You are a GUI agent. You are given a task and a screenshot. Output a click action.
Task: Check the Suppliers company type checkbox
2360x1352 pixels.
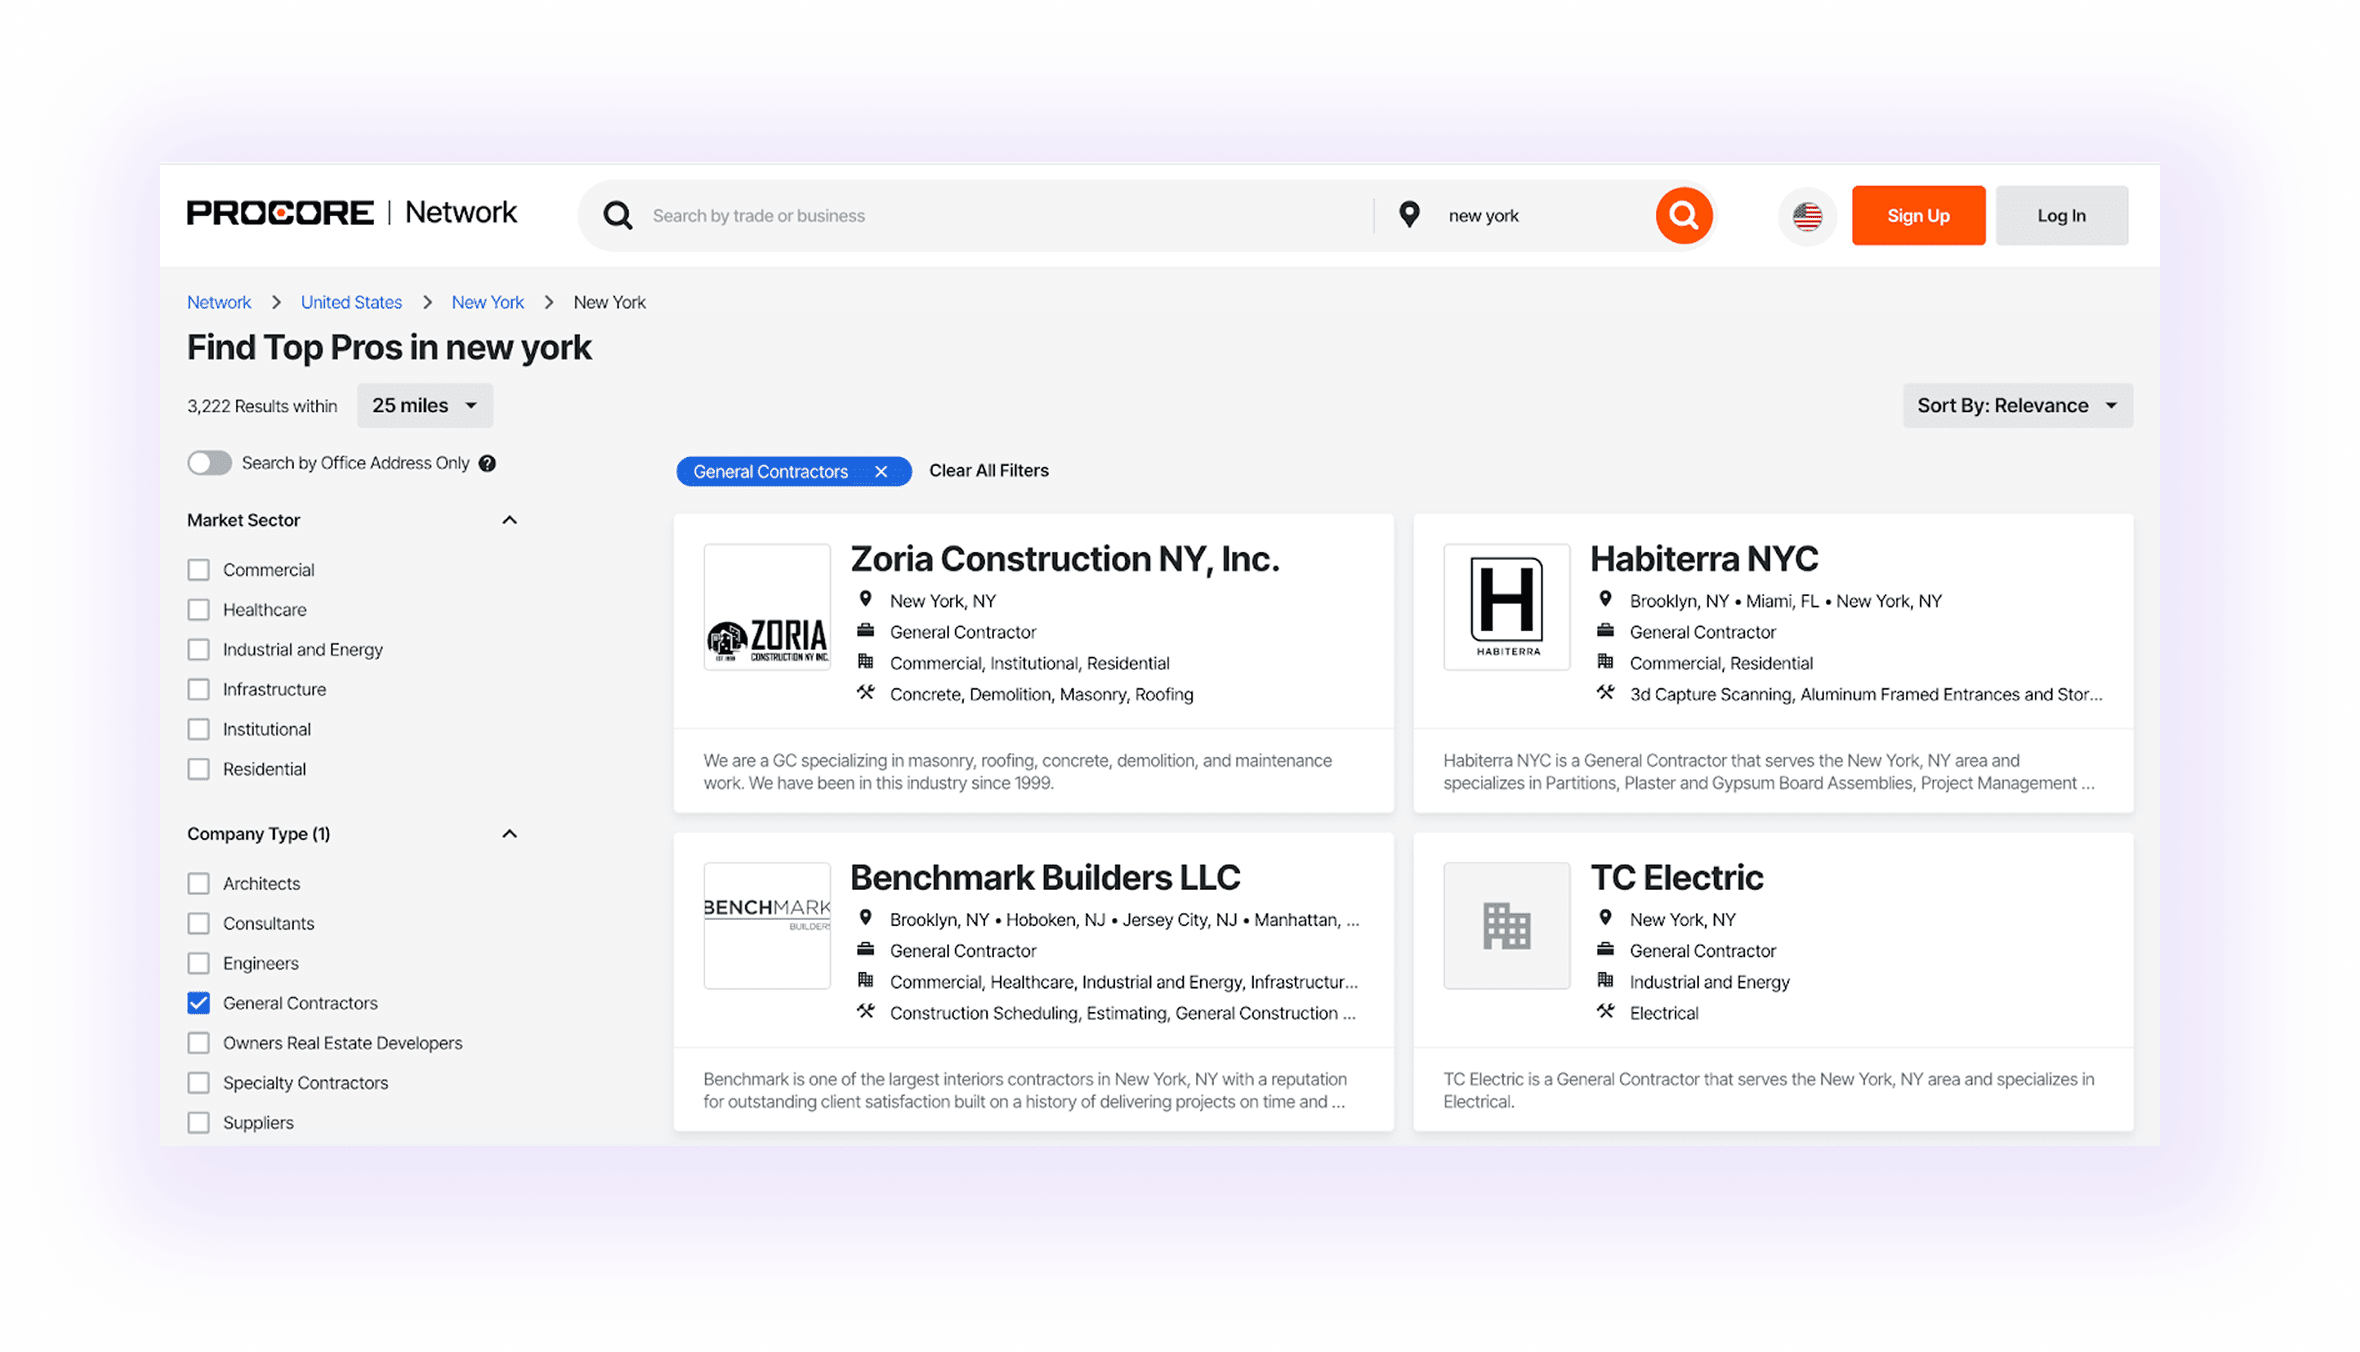[198, 1122]
